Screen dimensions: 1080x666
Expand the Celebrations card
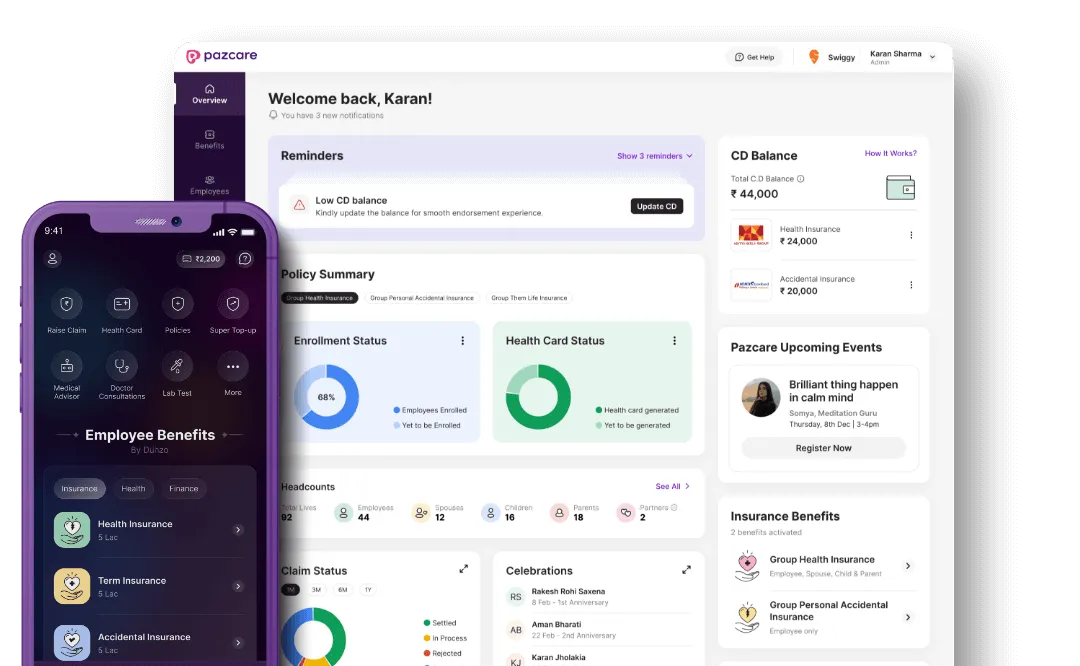tap(686, 570)
